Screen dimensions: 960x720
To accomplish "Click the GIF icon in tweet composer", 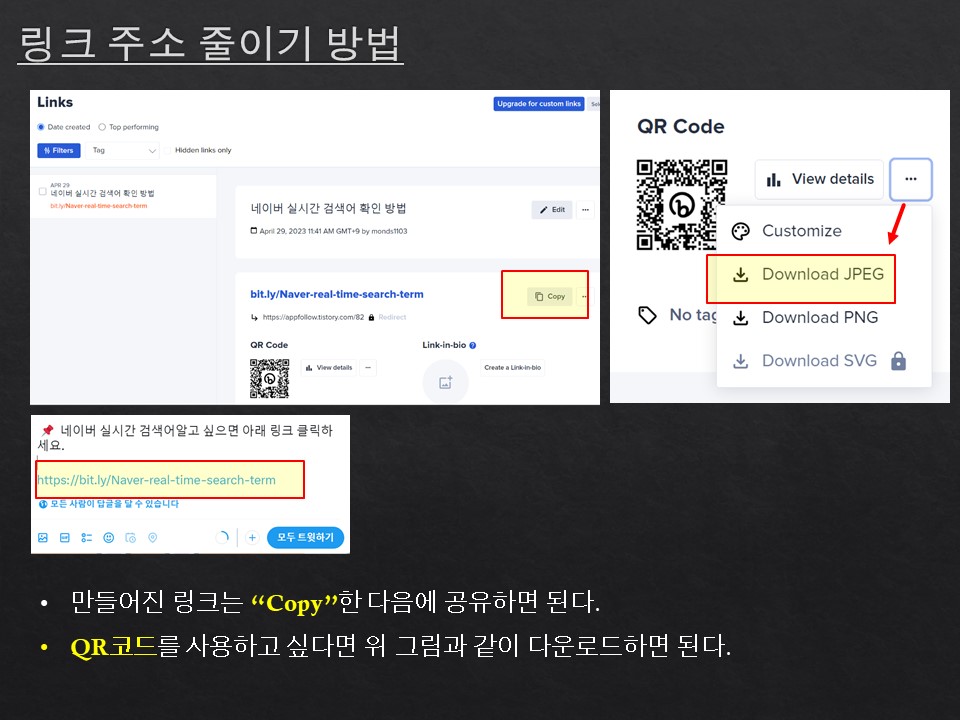I will click(65, 538).
